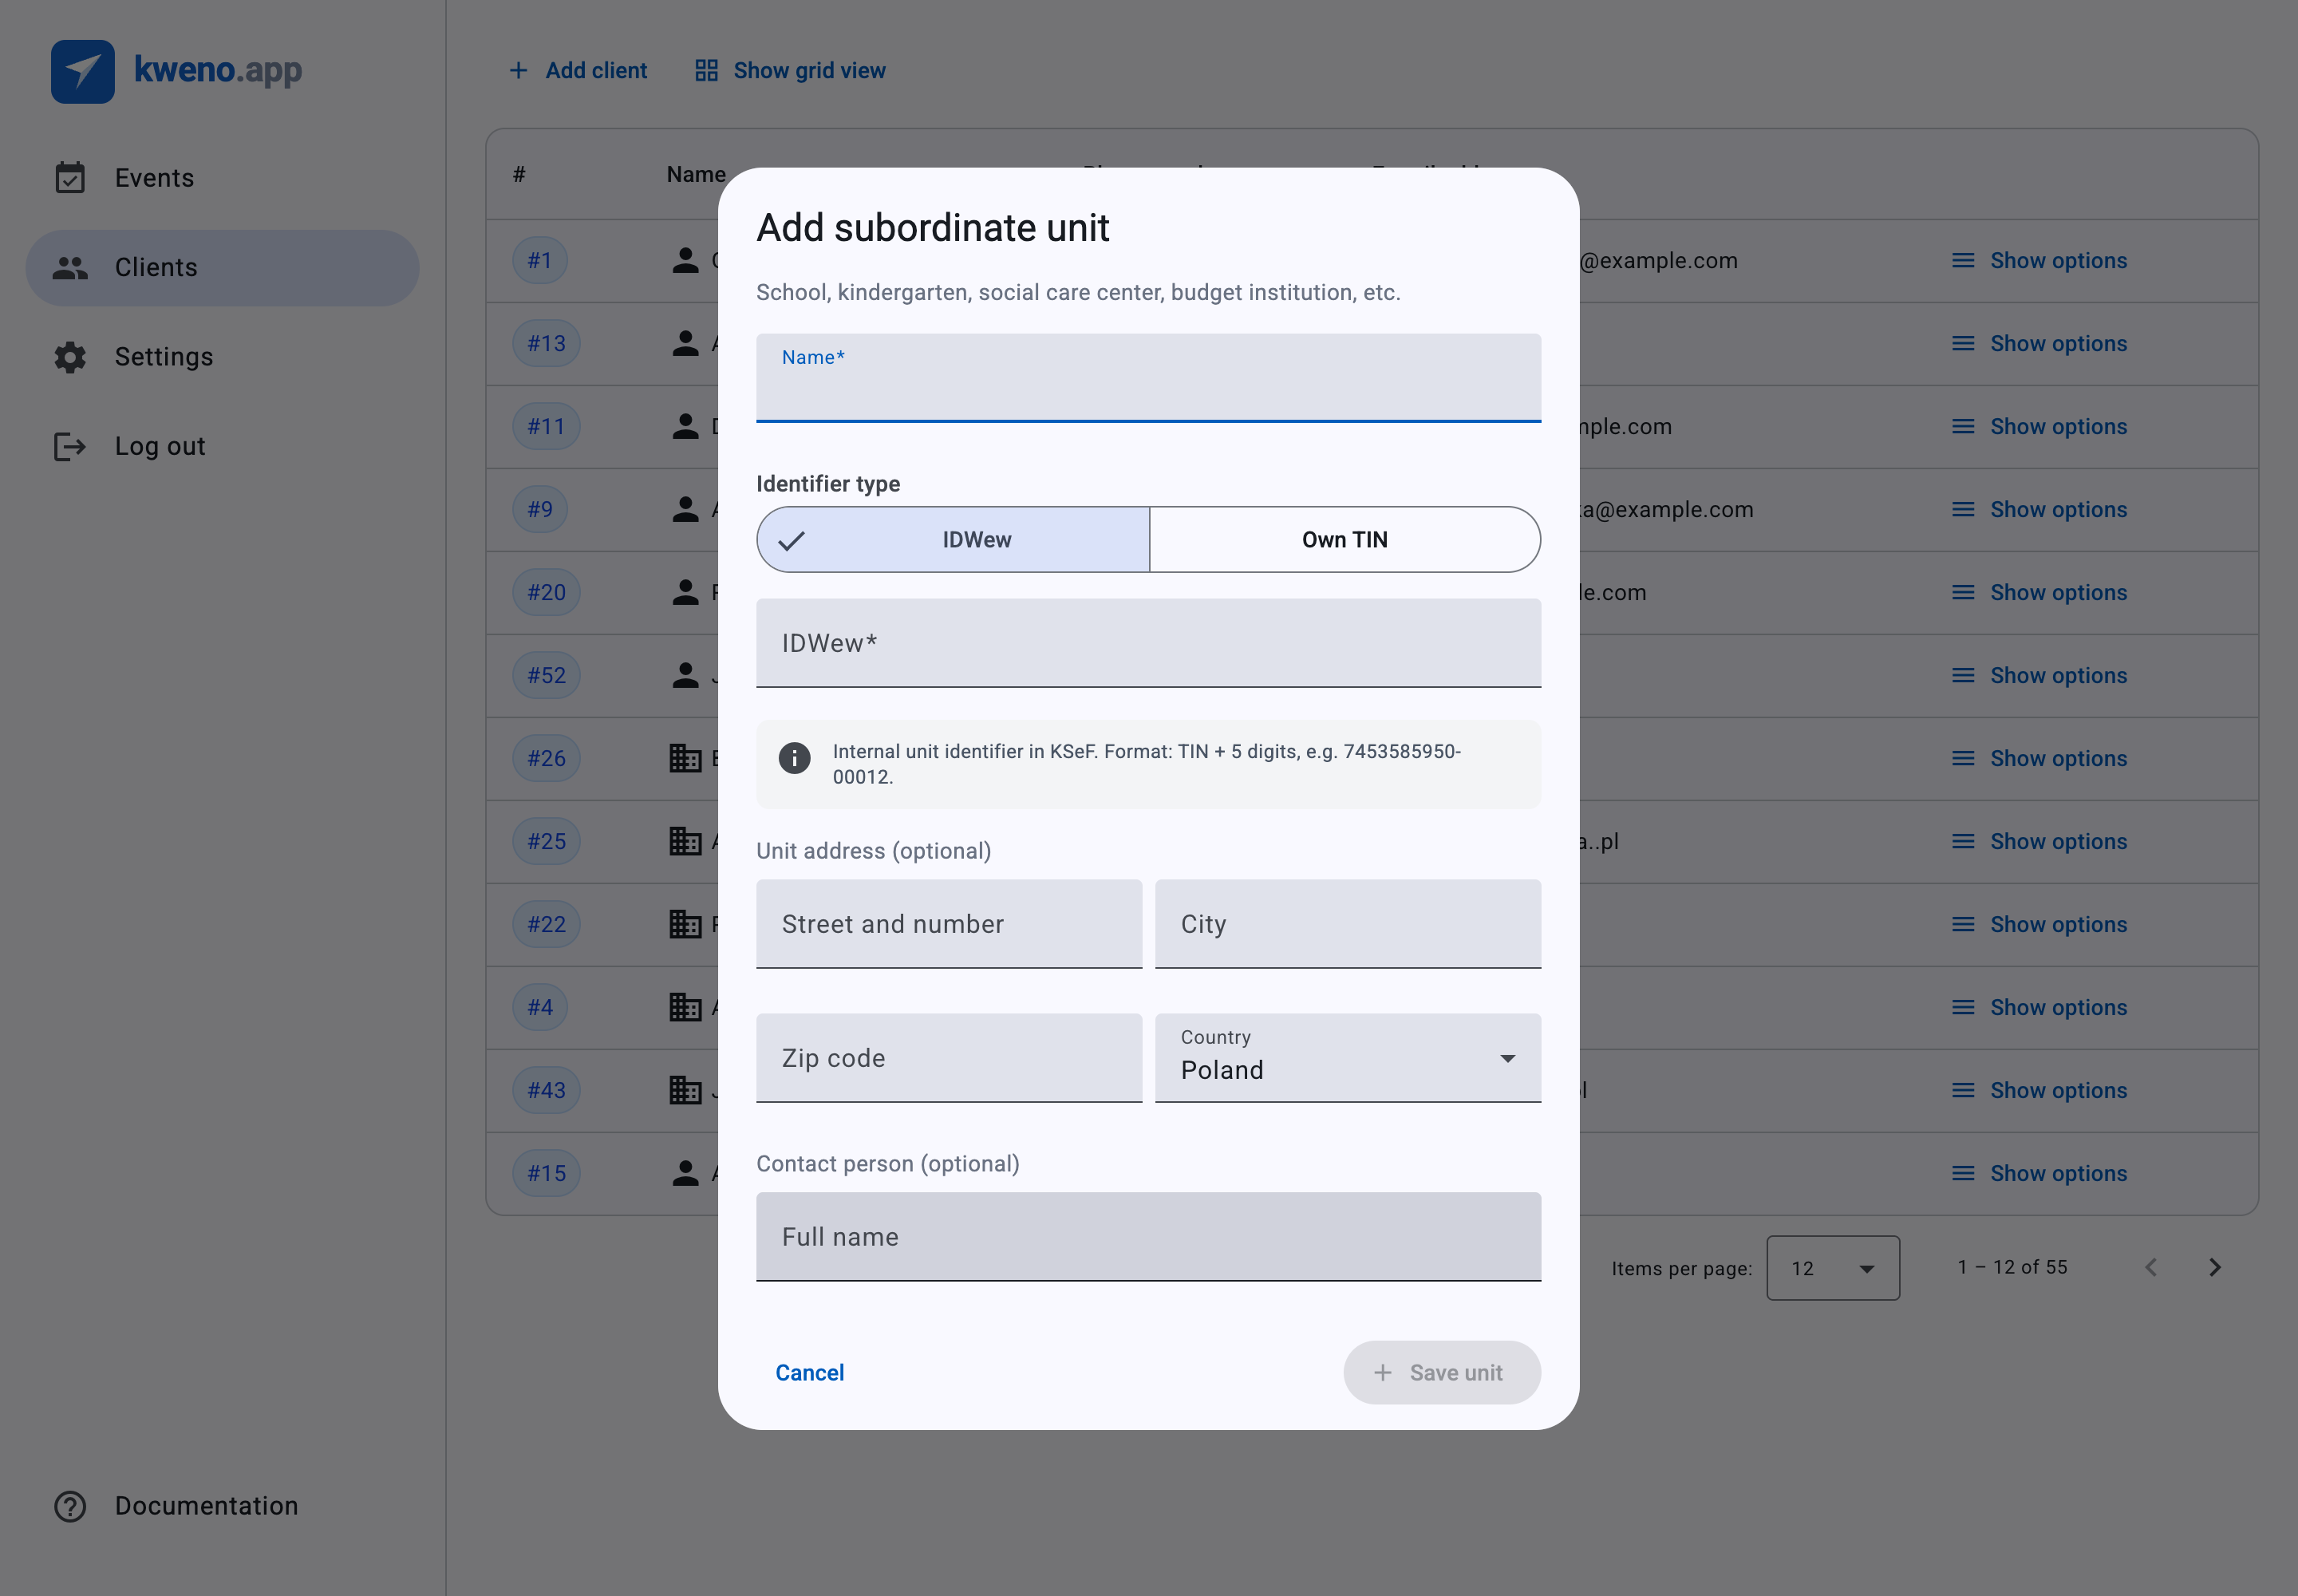Screen dimensions: 2298x1596
Task: Click the plus icon beside Add client
Action: point(518,70)
